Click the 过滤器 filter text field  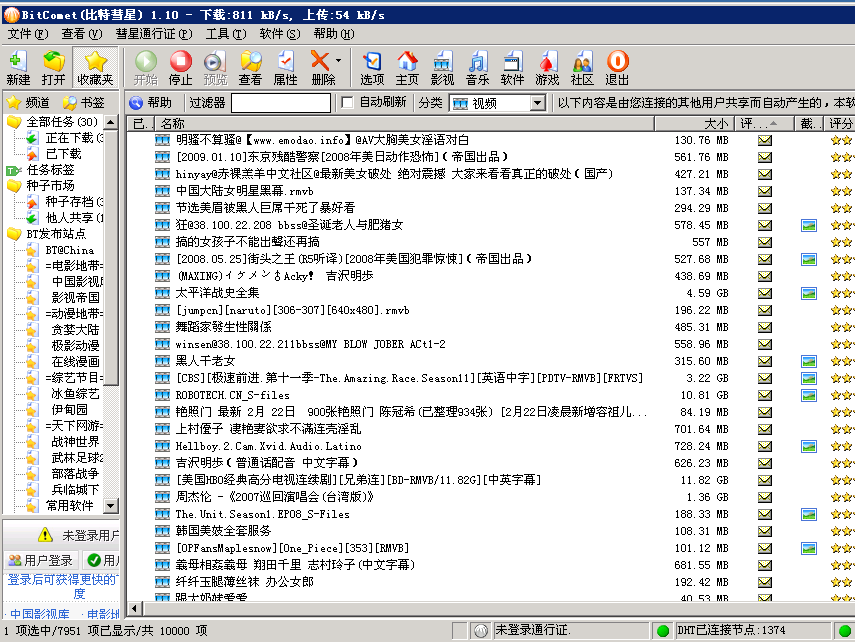281,103
